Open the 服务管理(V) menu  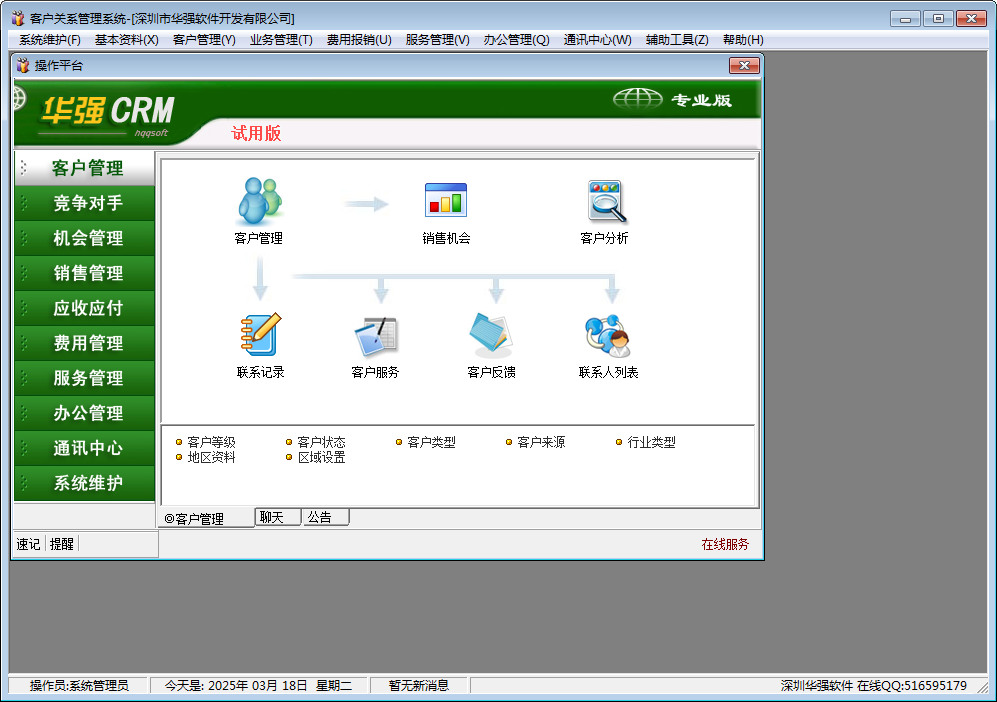click(x=437, y=40)
